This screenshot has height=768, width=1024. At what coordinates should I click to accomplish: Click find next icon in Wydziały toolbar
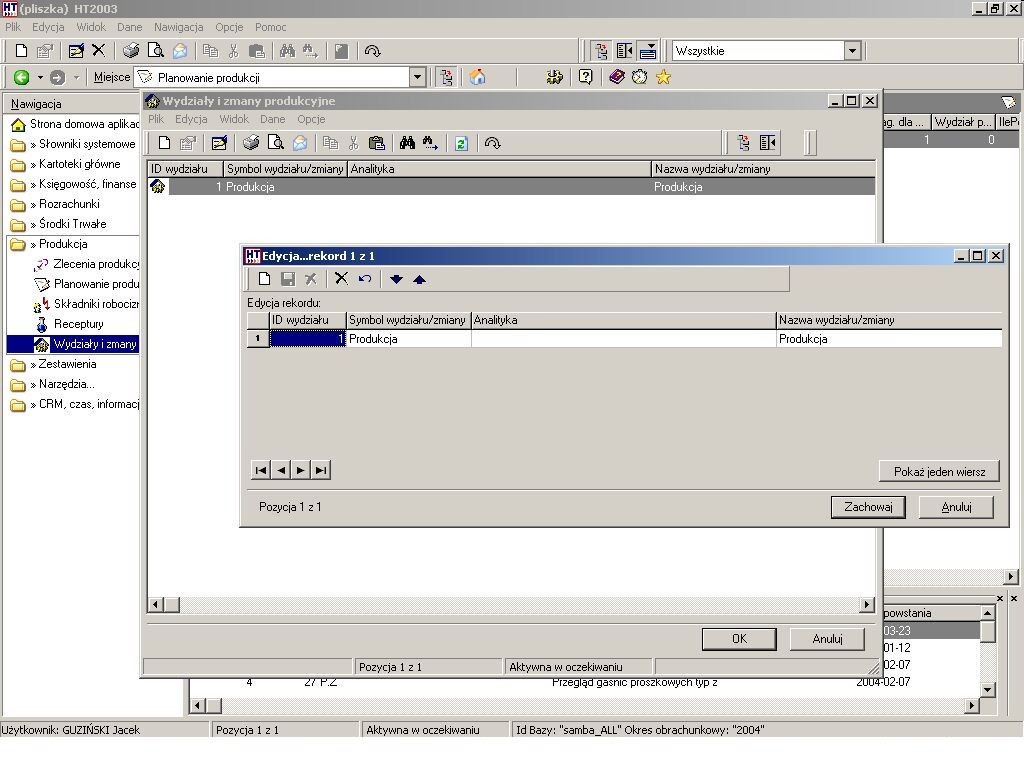pos(430,143)
